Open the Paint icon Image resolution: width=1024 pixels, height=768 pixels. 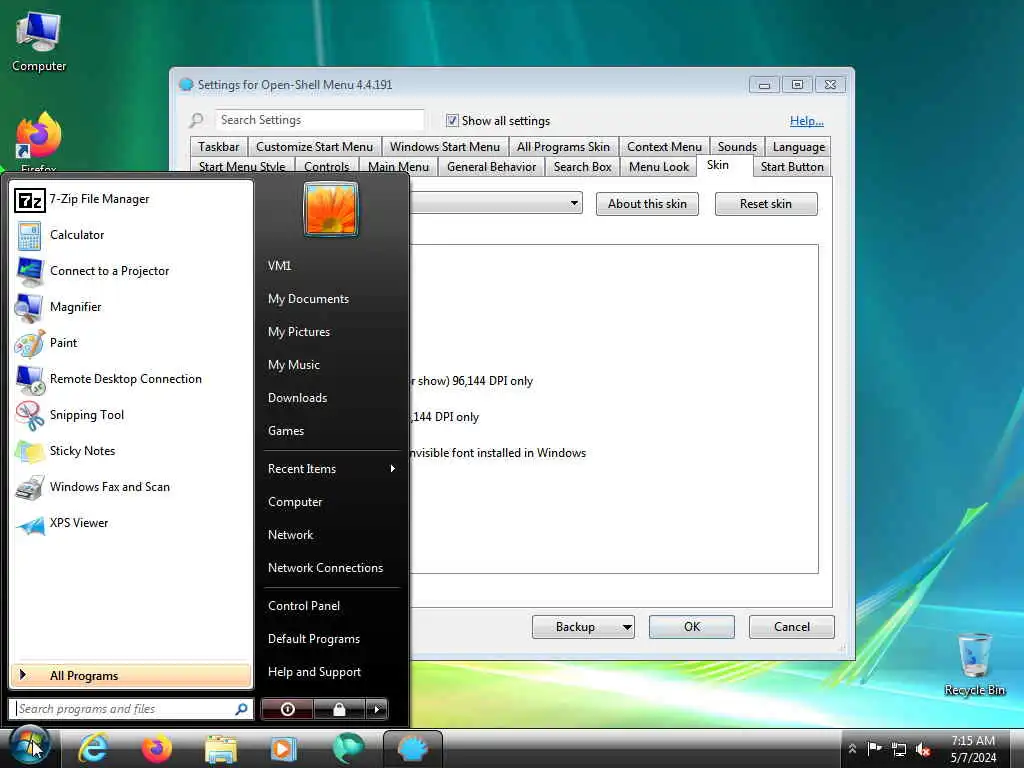point(29,344)
